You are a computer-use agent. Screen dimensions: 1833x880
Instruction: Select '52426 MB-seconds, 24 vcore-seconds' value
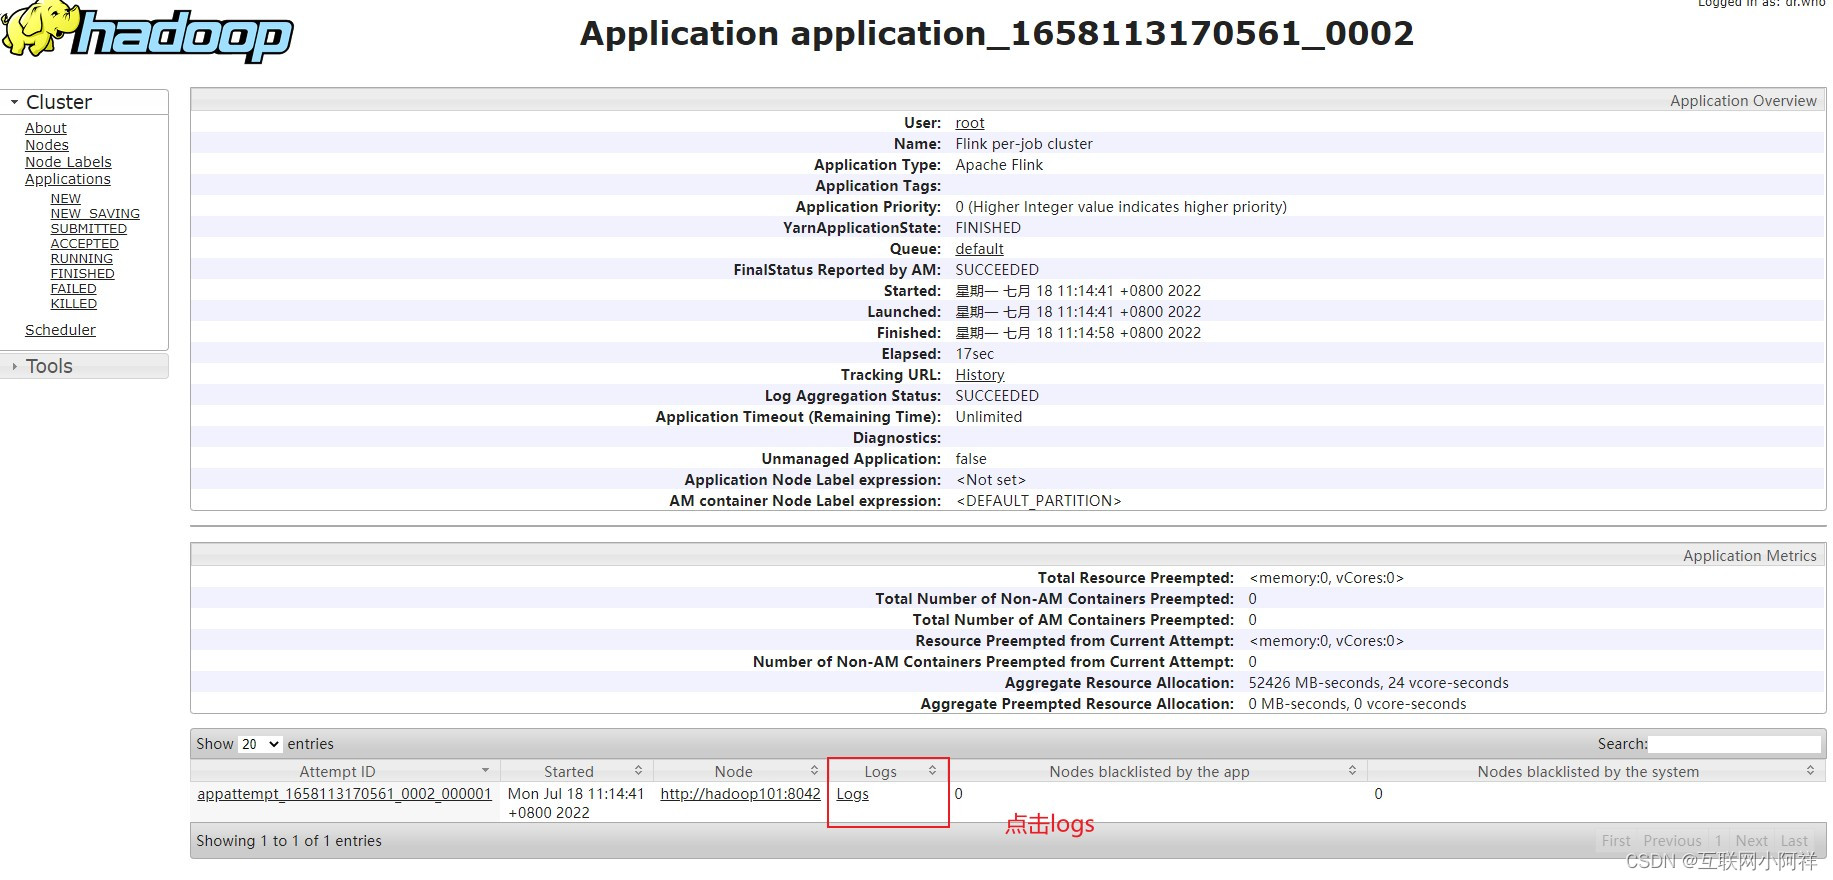pyautogui.click(x=1378, y=683)
